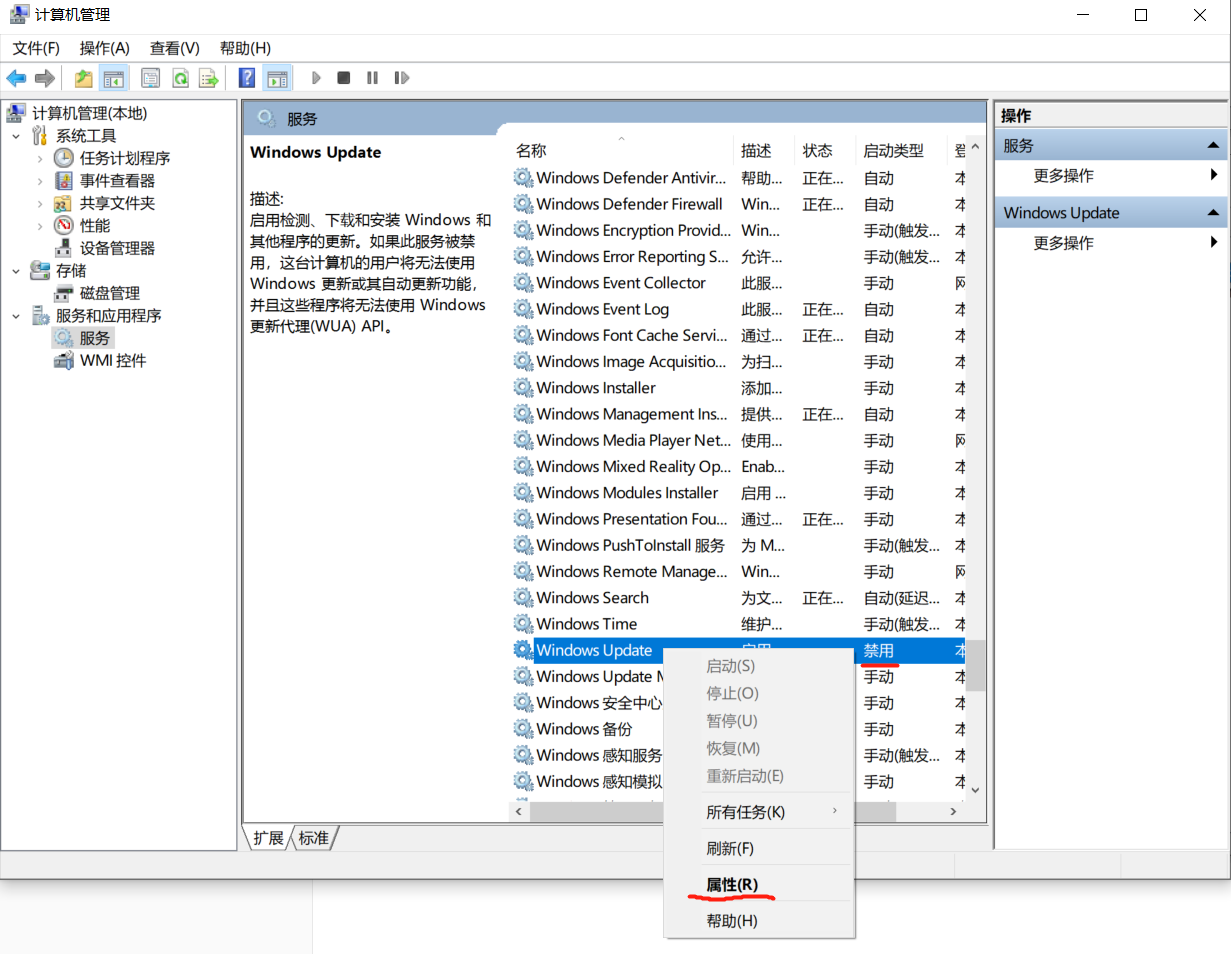Click the gear icon beside Windows PushToInstall 服务

(523, 545)
